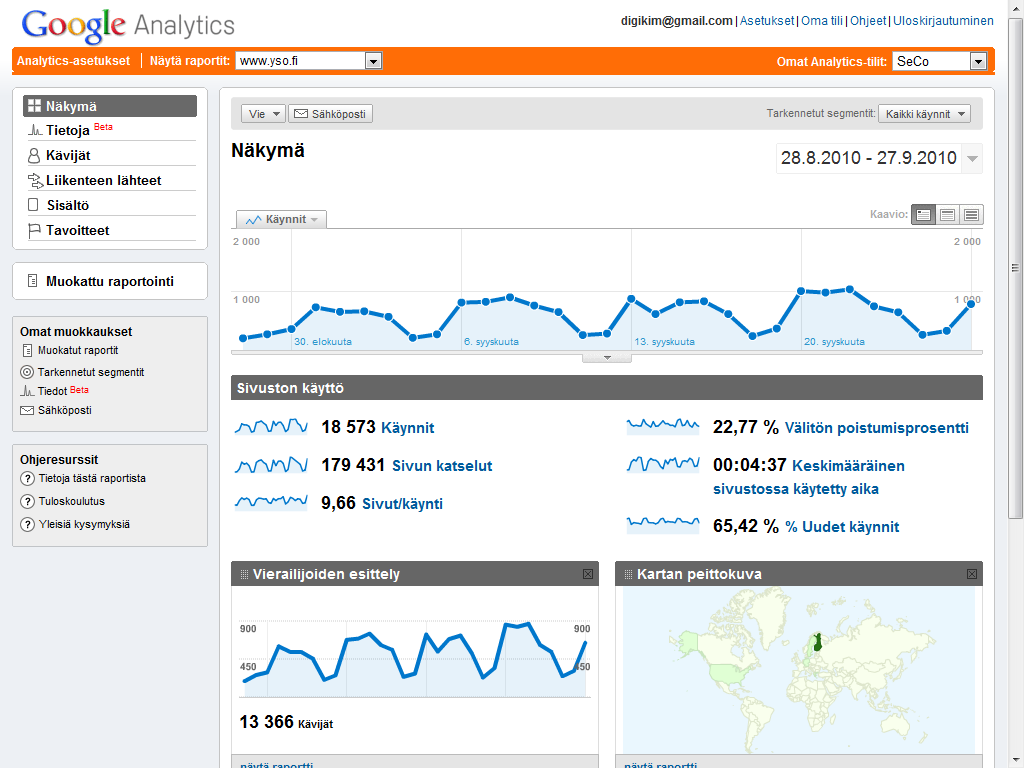The height and width of the screenshot is (768, 1024).
Task: Select the second Kaavio chart view icon
Action: [x=948, y=214]
